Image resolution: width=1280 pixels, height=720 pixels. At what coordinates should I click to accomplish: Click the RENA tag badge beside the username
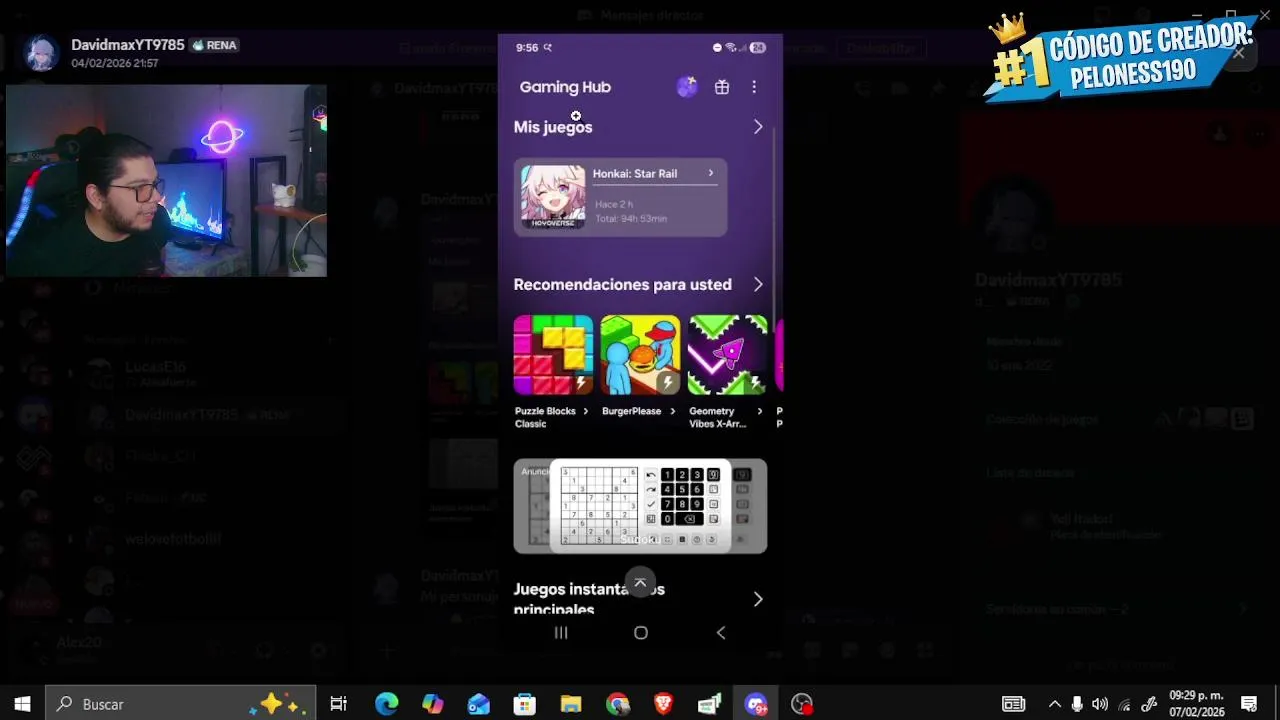215,45
